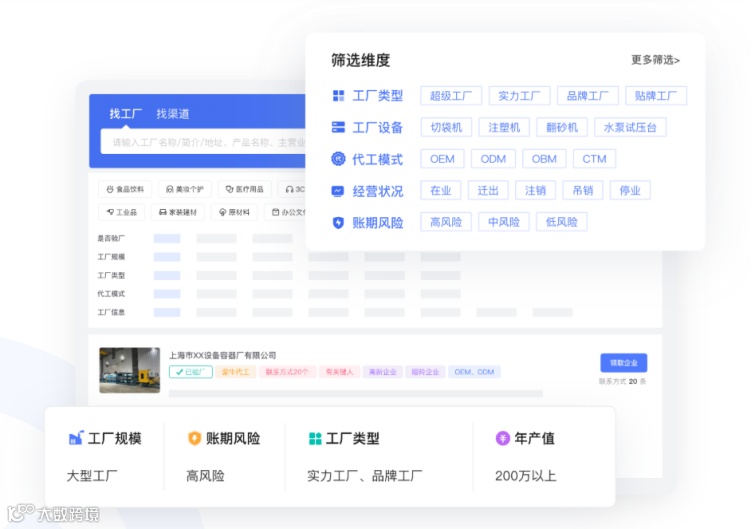Select the 实力工厂 filter chip

[x=519, y=96]
